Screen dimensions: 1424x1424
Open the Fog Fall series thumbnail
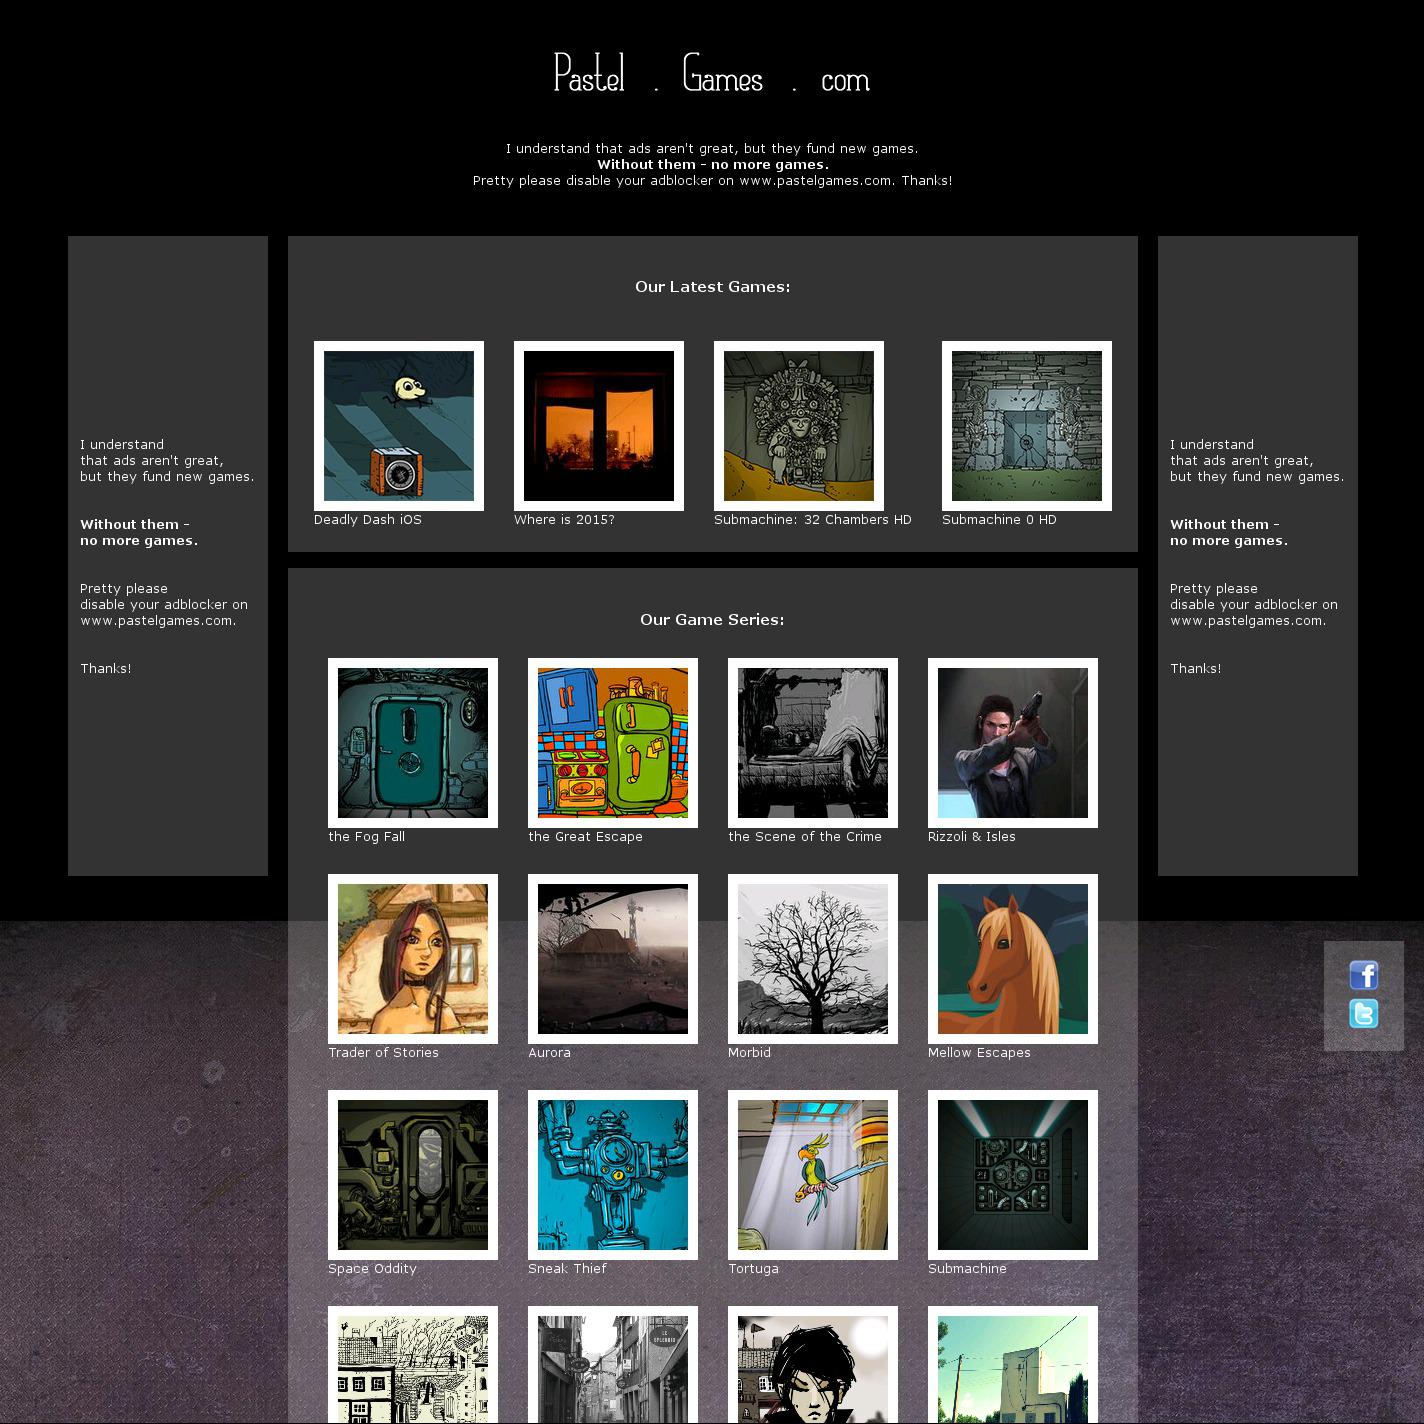tap(413, 743)
